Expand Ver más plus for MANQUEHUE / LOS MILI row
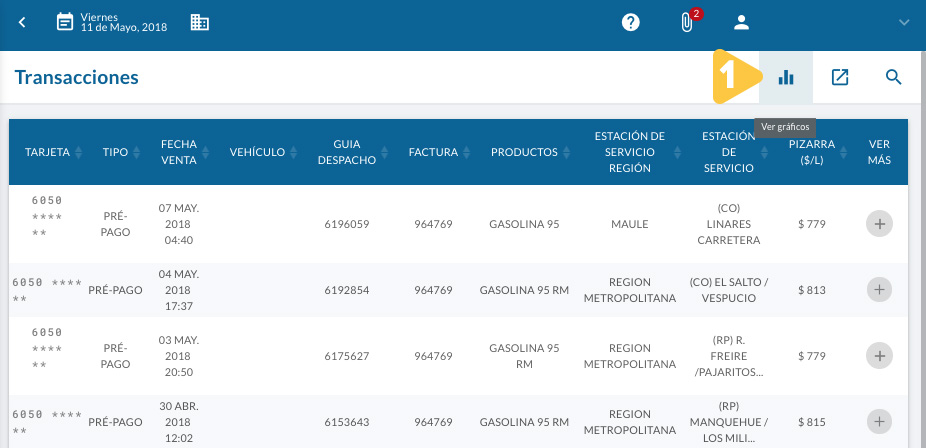 (x=879, y=422)
